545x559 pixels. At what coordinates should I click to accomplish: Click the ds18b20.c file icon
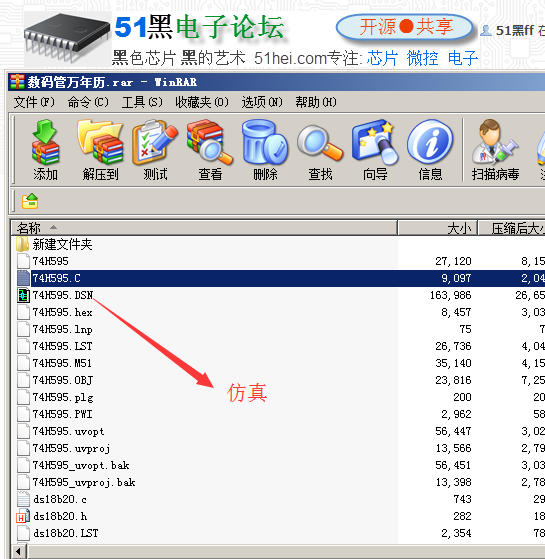click(24, 499)
